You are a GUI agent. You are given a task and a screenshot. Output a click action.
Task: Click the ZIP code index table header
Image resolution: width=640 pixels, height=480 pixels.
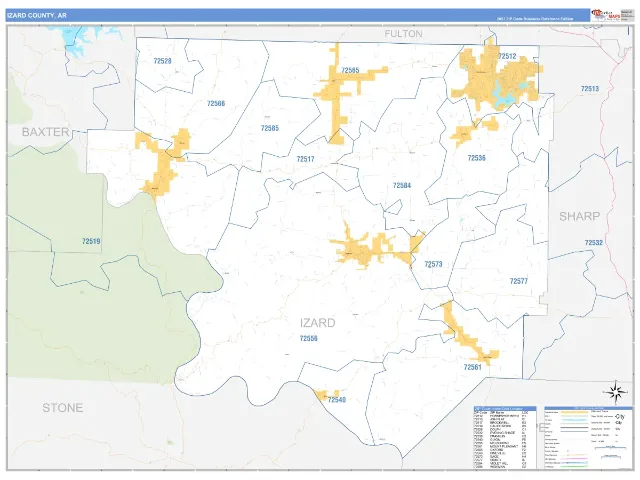(x=505, y=408)
